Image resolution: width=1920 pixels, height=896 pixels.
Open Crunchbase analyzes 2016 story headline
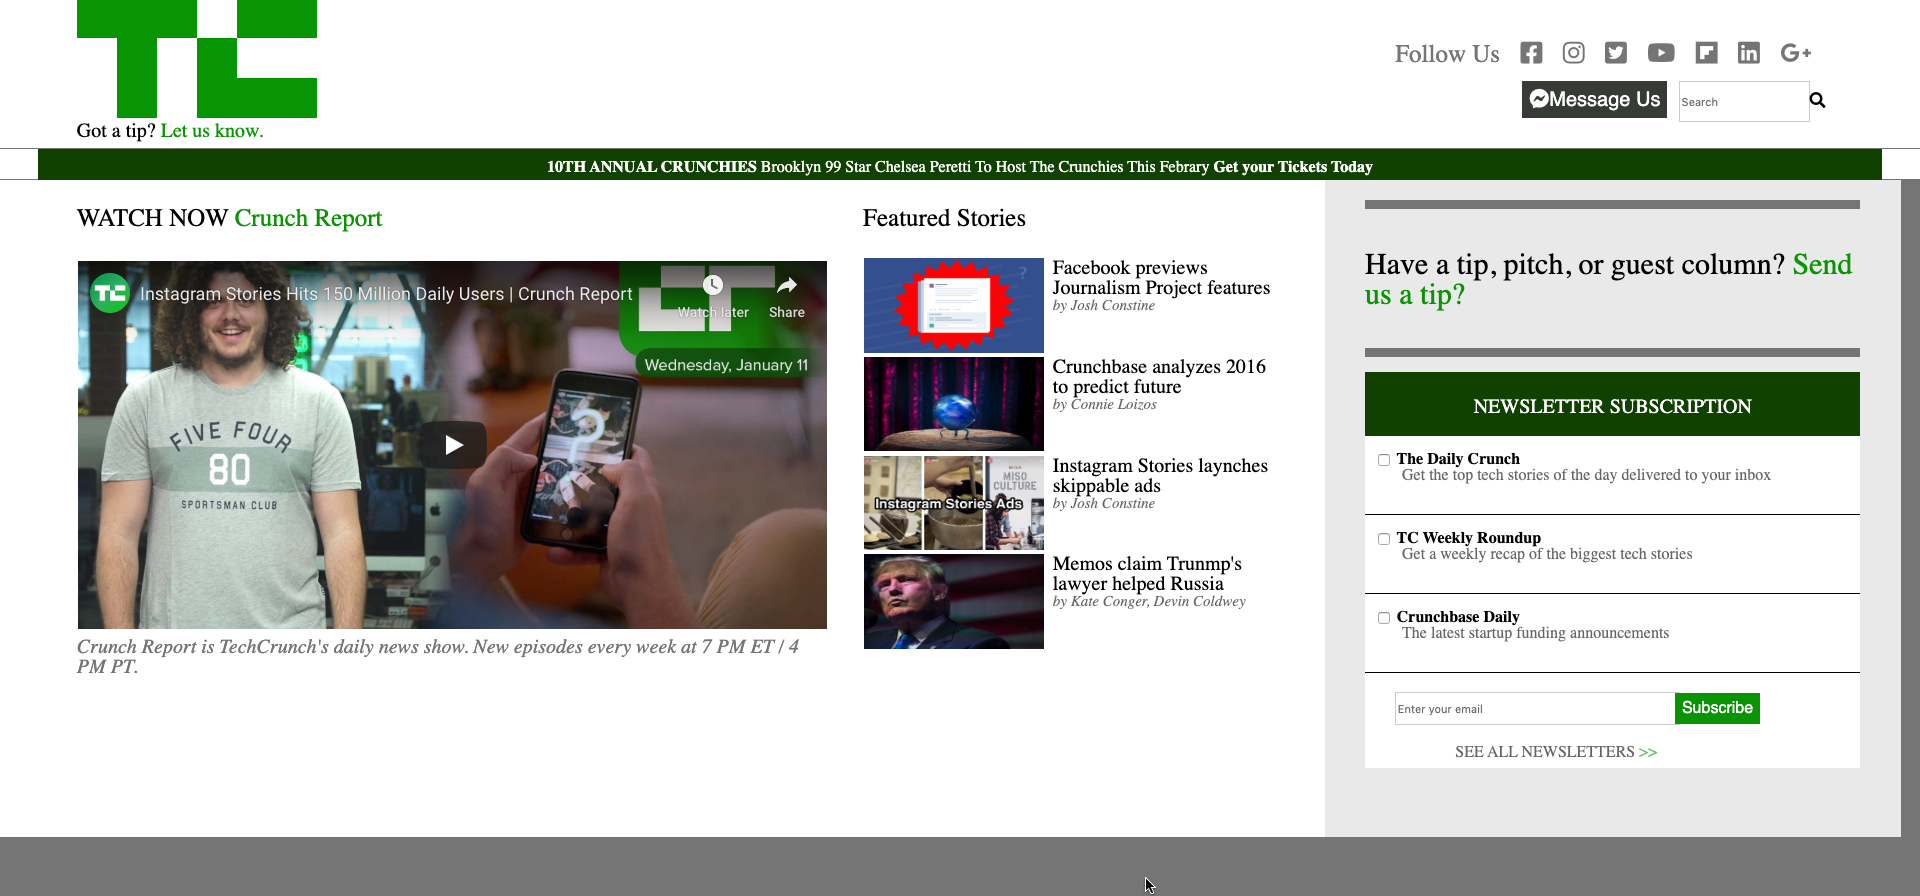[x=1159, y=377]
